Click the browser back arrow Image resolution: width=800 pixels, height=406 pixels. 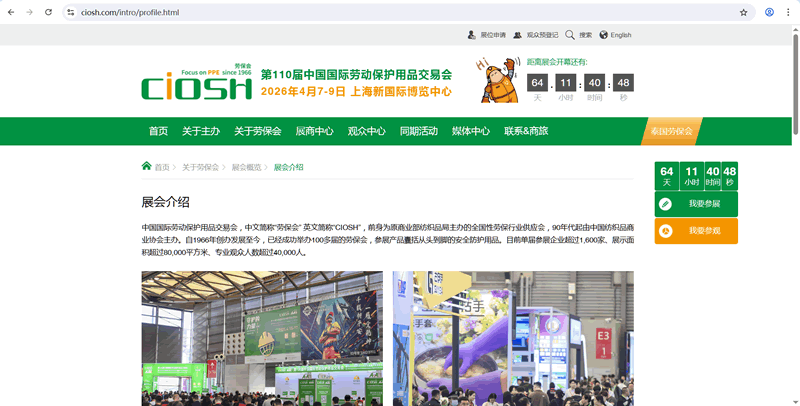(10, 12)
